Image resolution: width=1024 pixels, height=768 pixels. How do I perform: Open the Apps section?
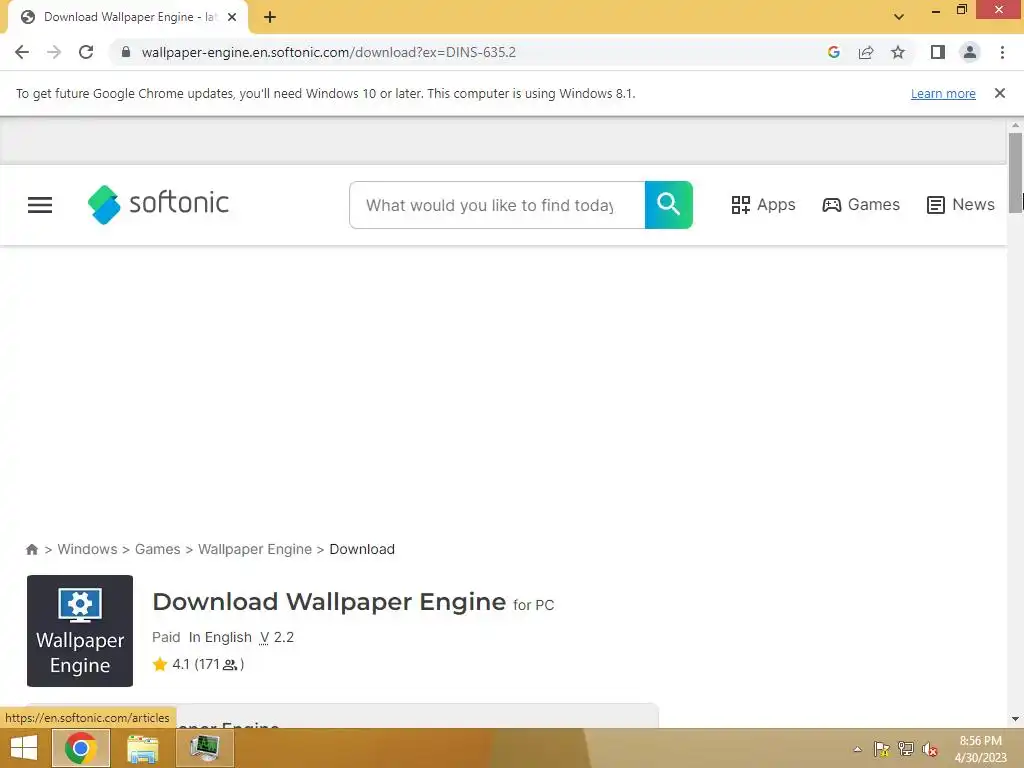[x=763, y=205]
